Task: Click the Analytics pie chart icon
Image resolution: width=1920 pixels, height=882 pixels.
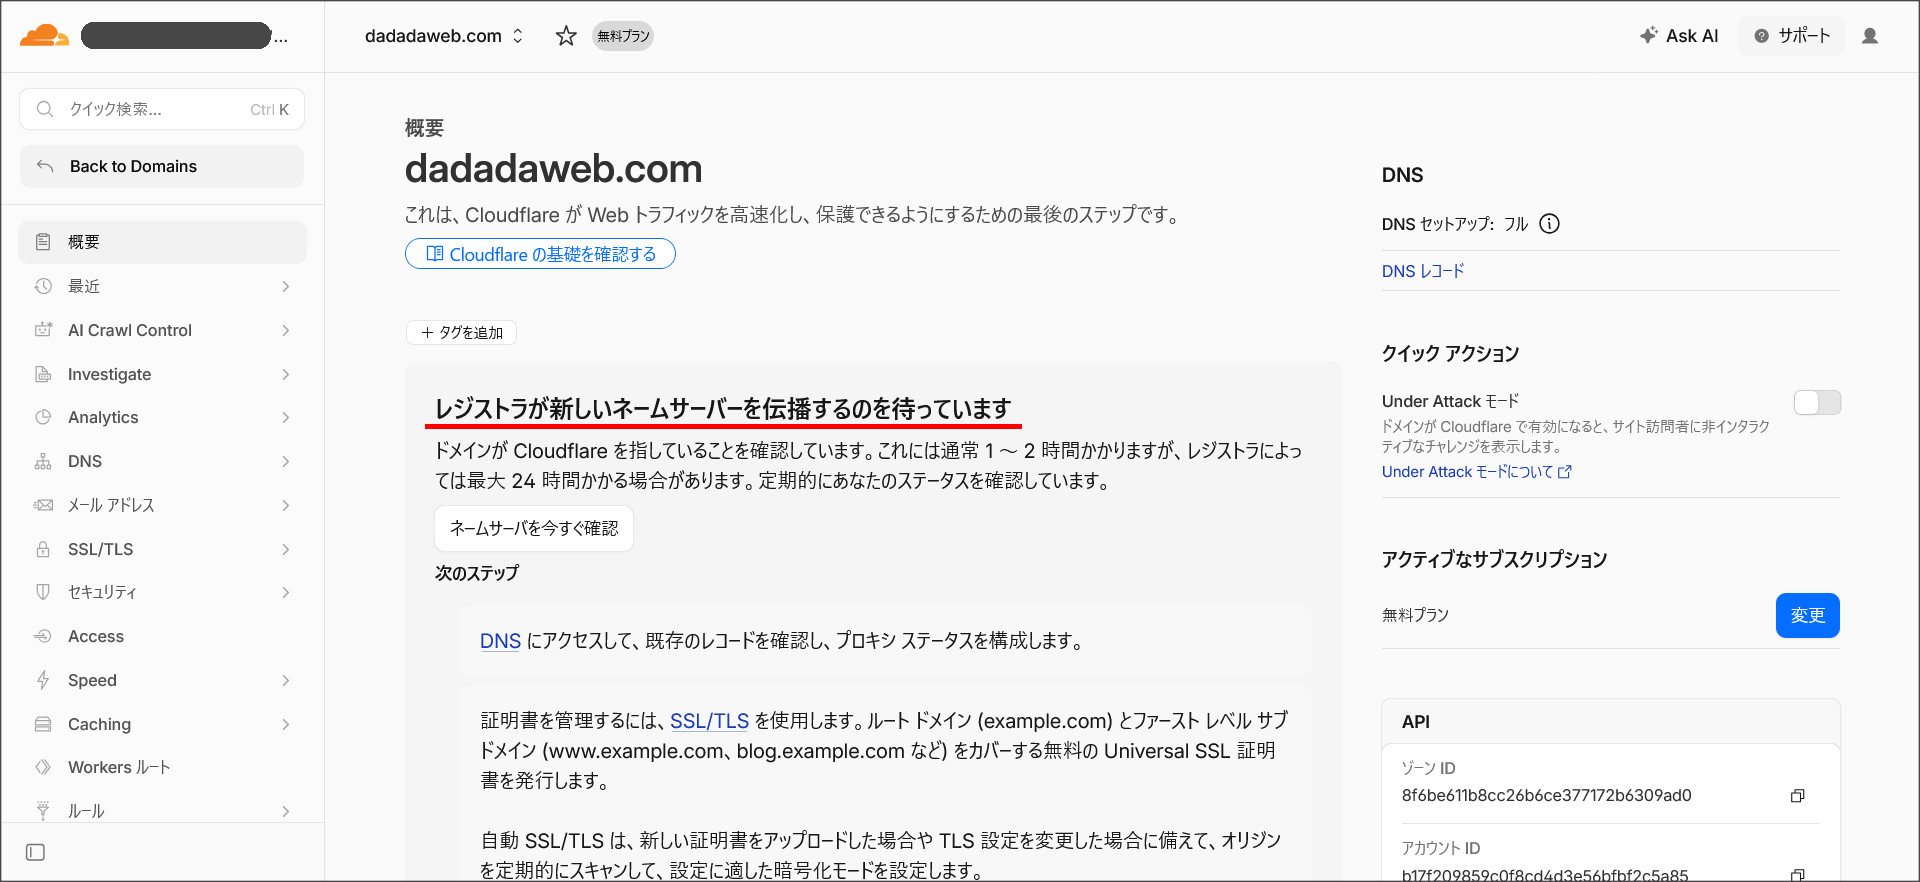Action: click(43, 417)
